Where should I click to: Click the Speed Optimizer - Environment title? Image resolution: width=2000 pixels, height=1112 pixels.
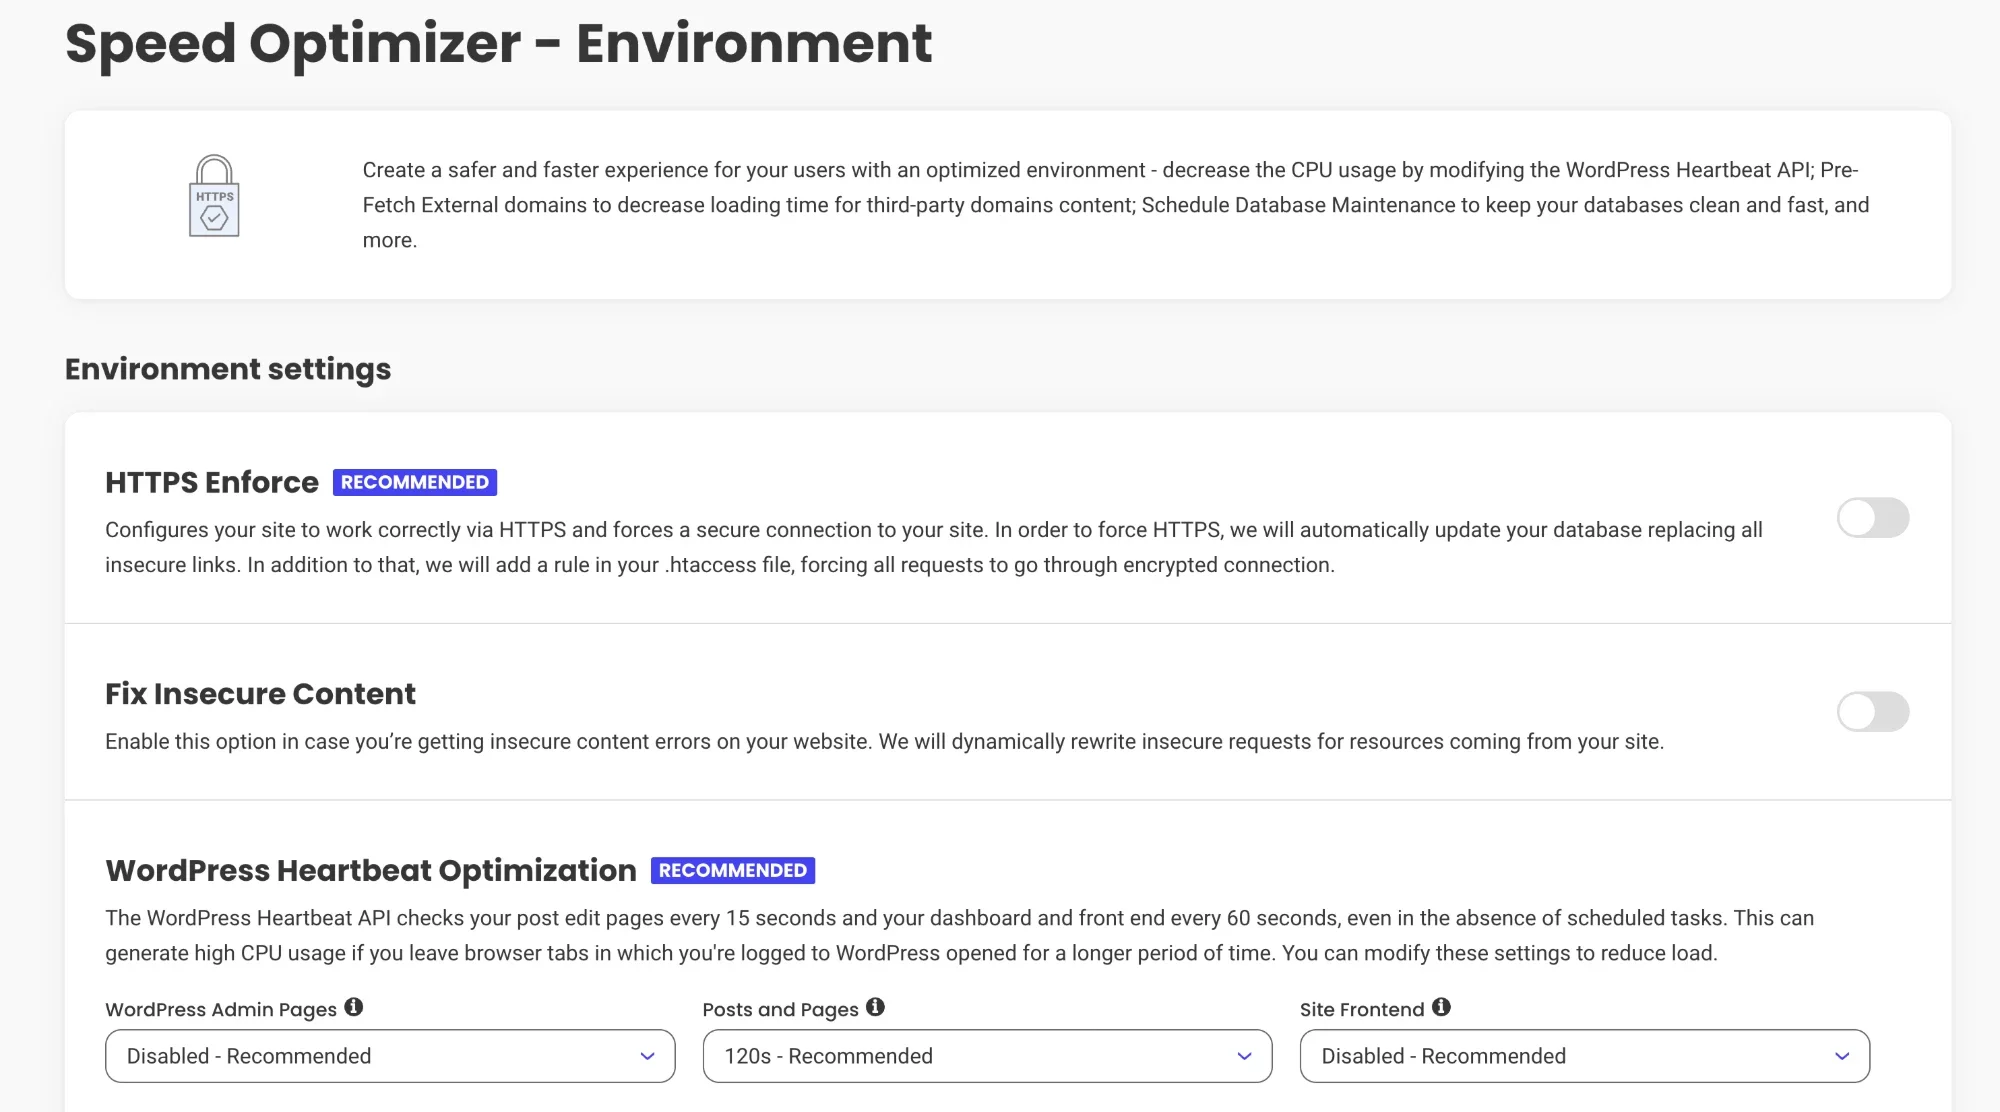(498, 43)
